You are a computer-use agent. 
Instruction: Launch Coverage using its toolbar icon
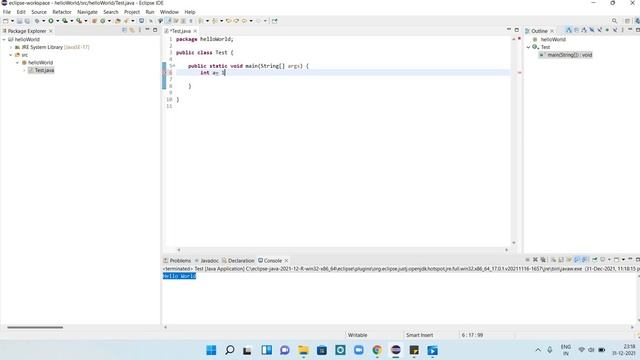point(64,21)
